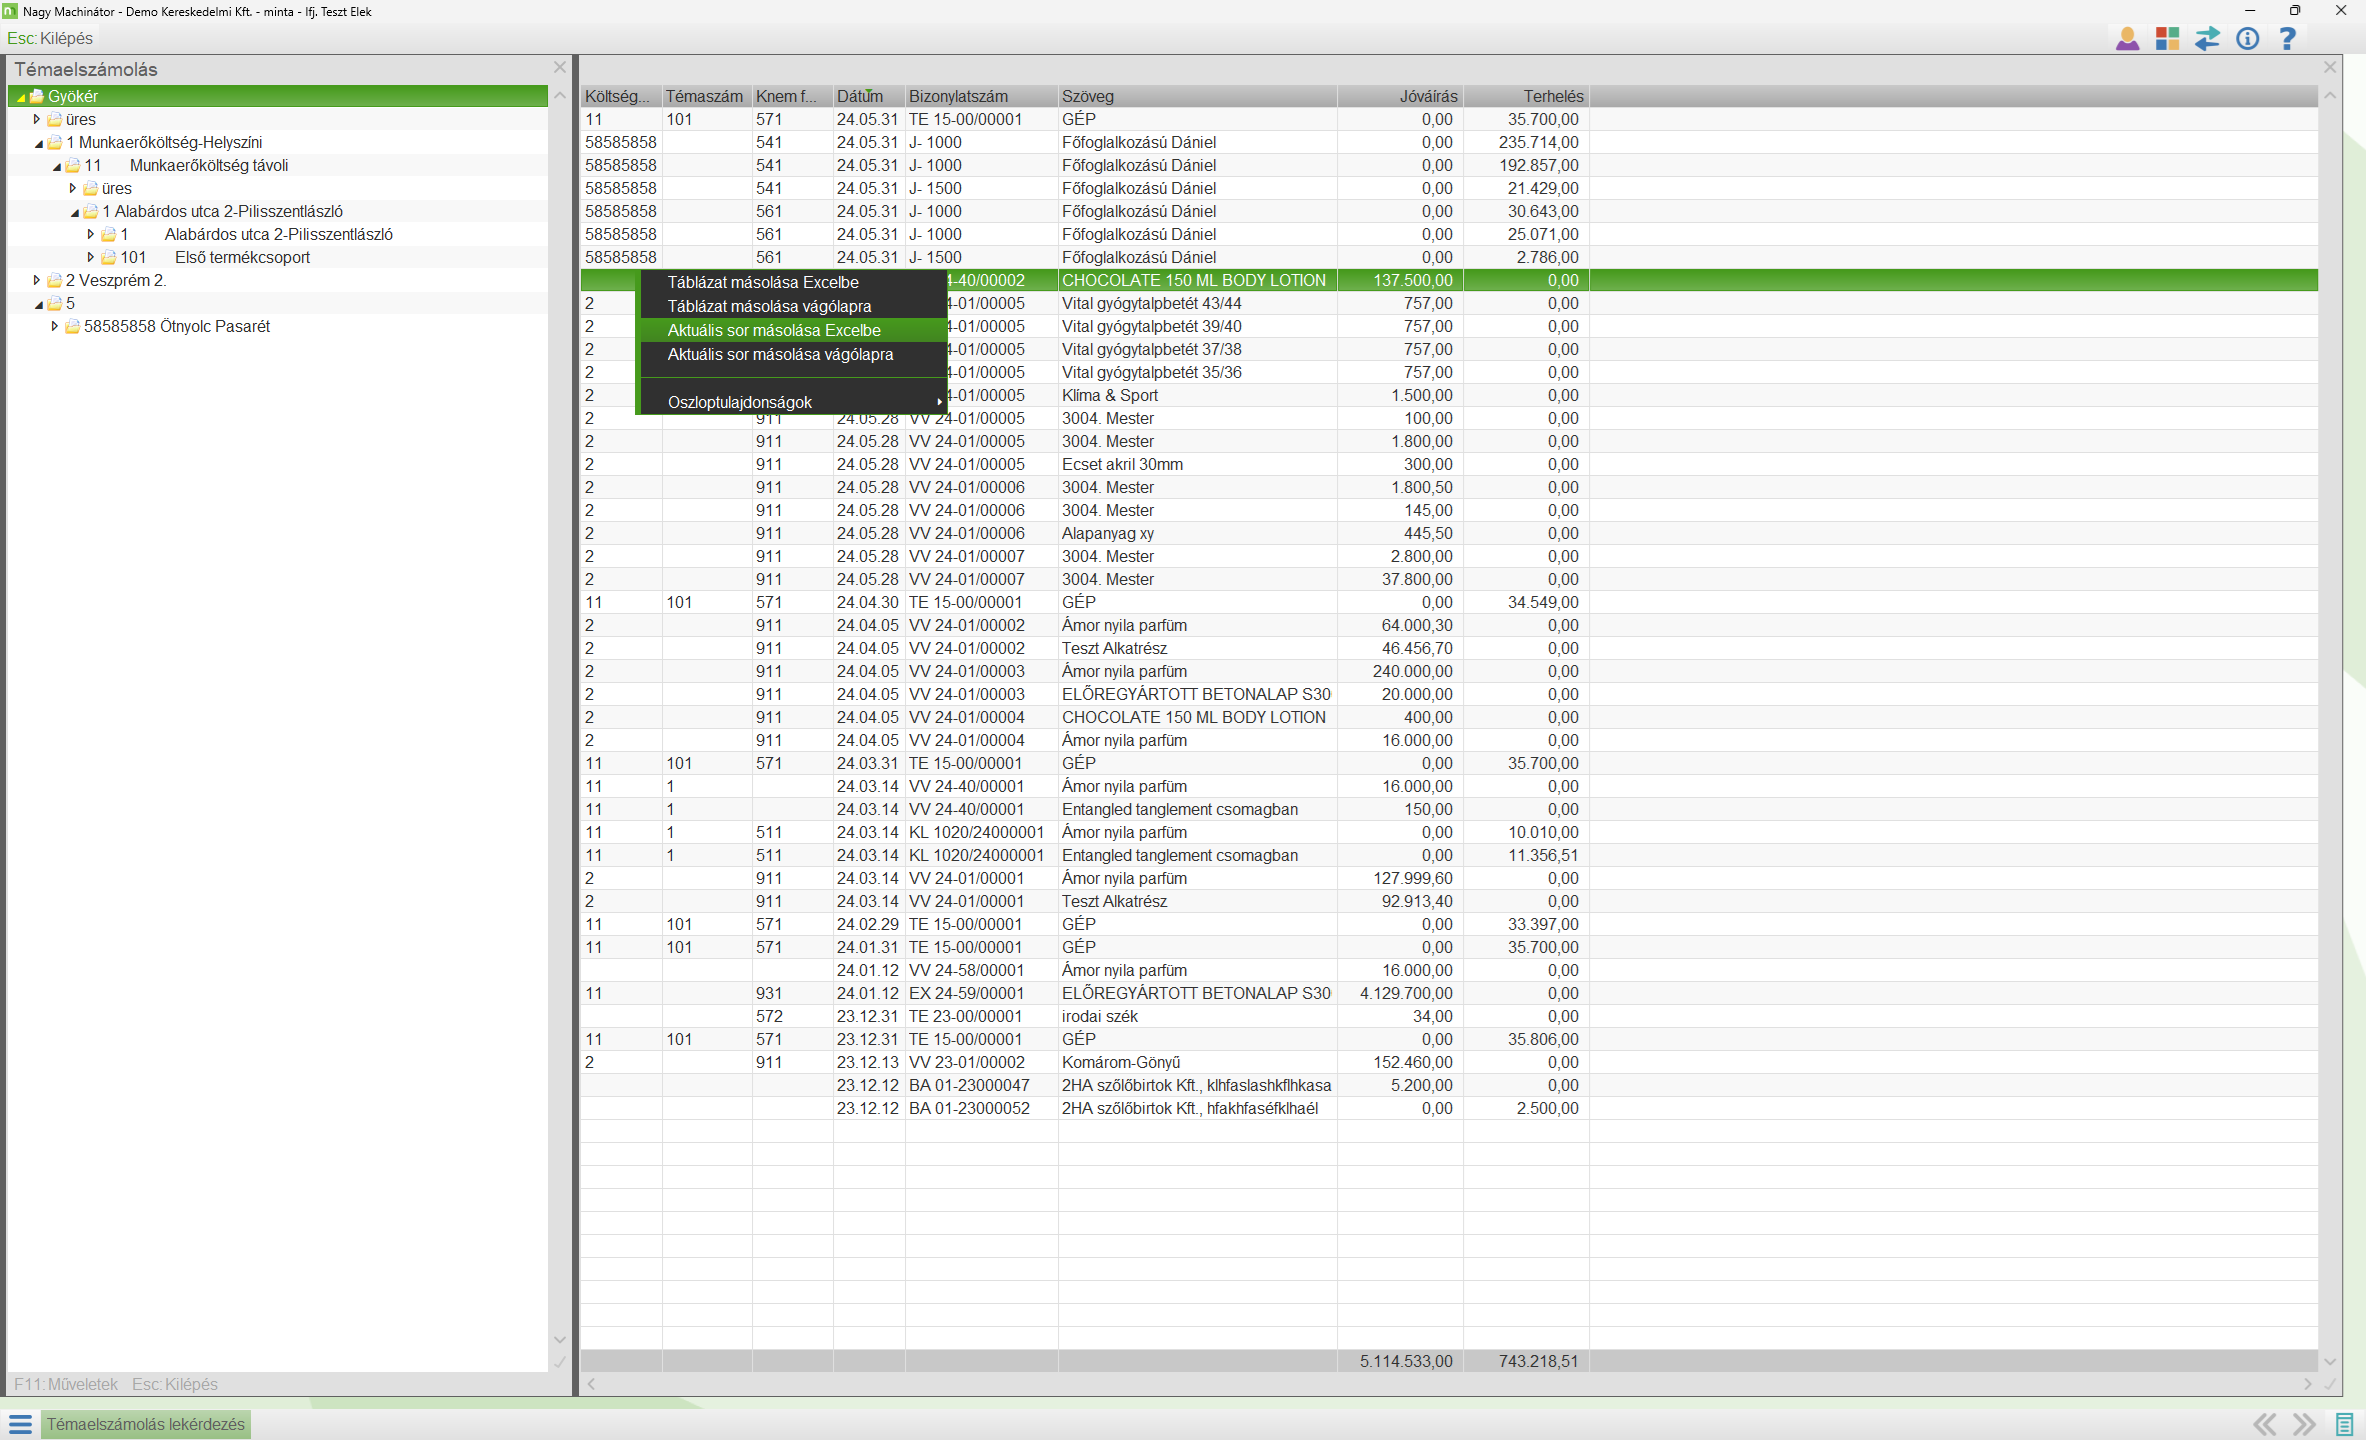Choose Aktuális sor másolása Excelbe
2366x1440 pixels.
click(x=774, y=330)
